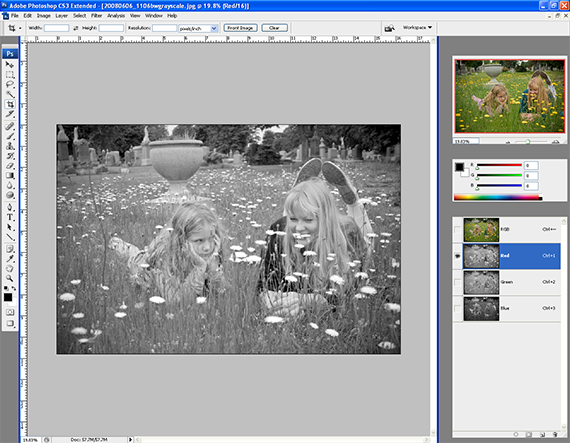The image size is (570, 443).
Task: Open the Help menu
Action: pyautogui.click(x=172, y=16)
